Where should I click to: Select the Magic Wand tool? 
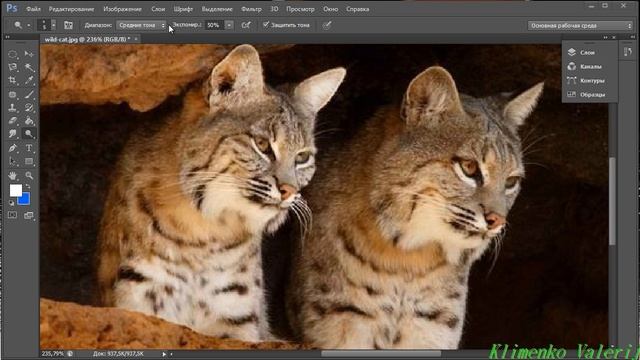(29, 67)
